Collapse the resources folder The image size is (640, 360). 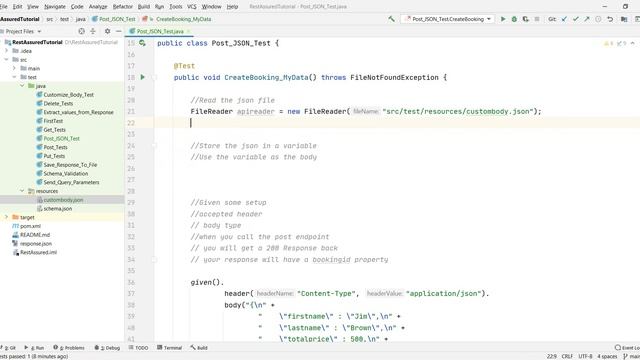pos(22,191)
